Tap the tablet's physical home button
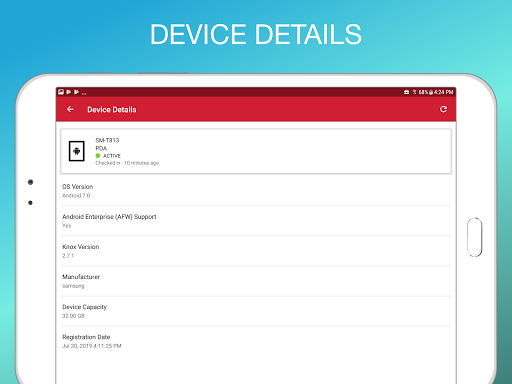 (475, 237)
